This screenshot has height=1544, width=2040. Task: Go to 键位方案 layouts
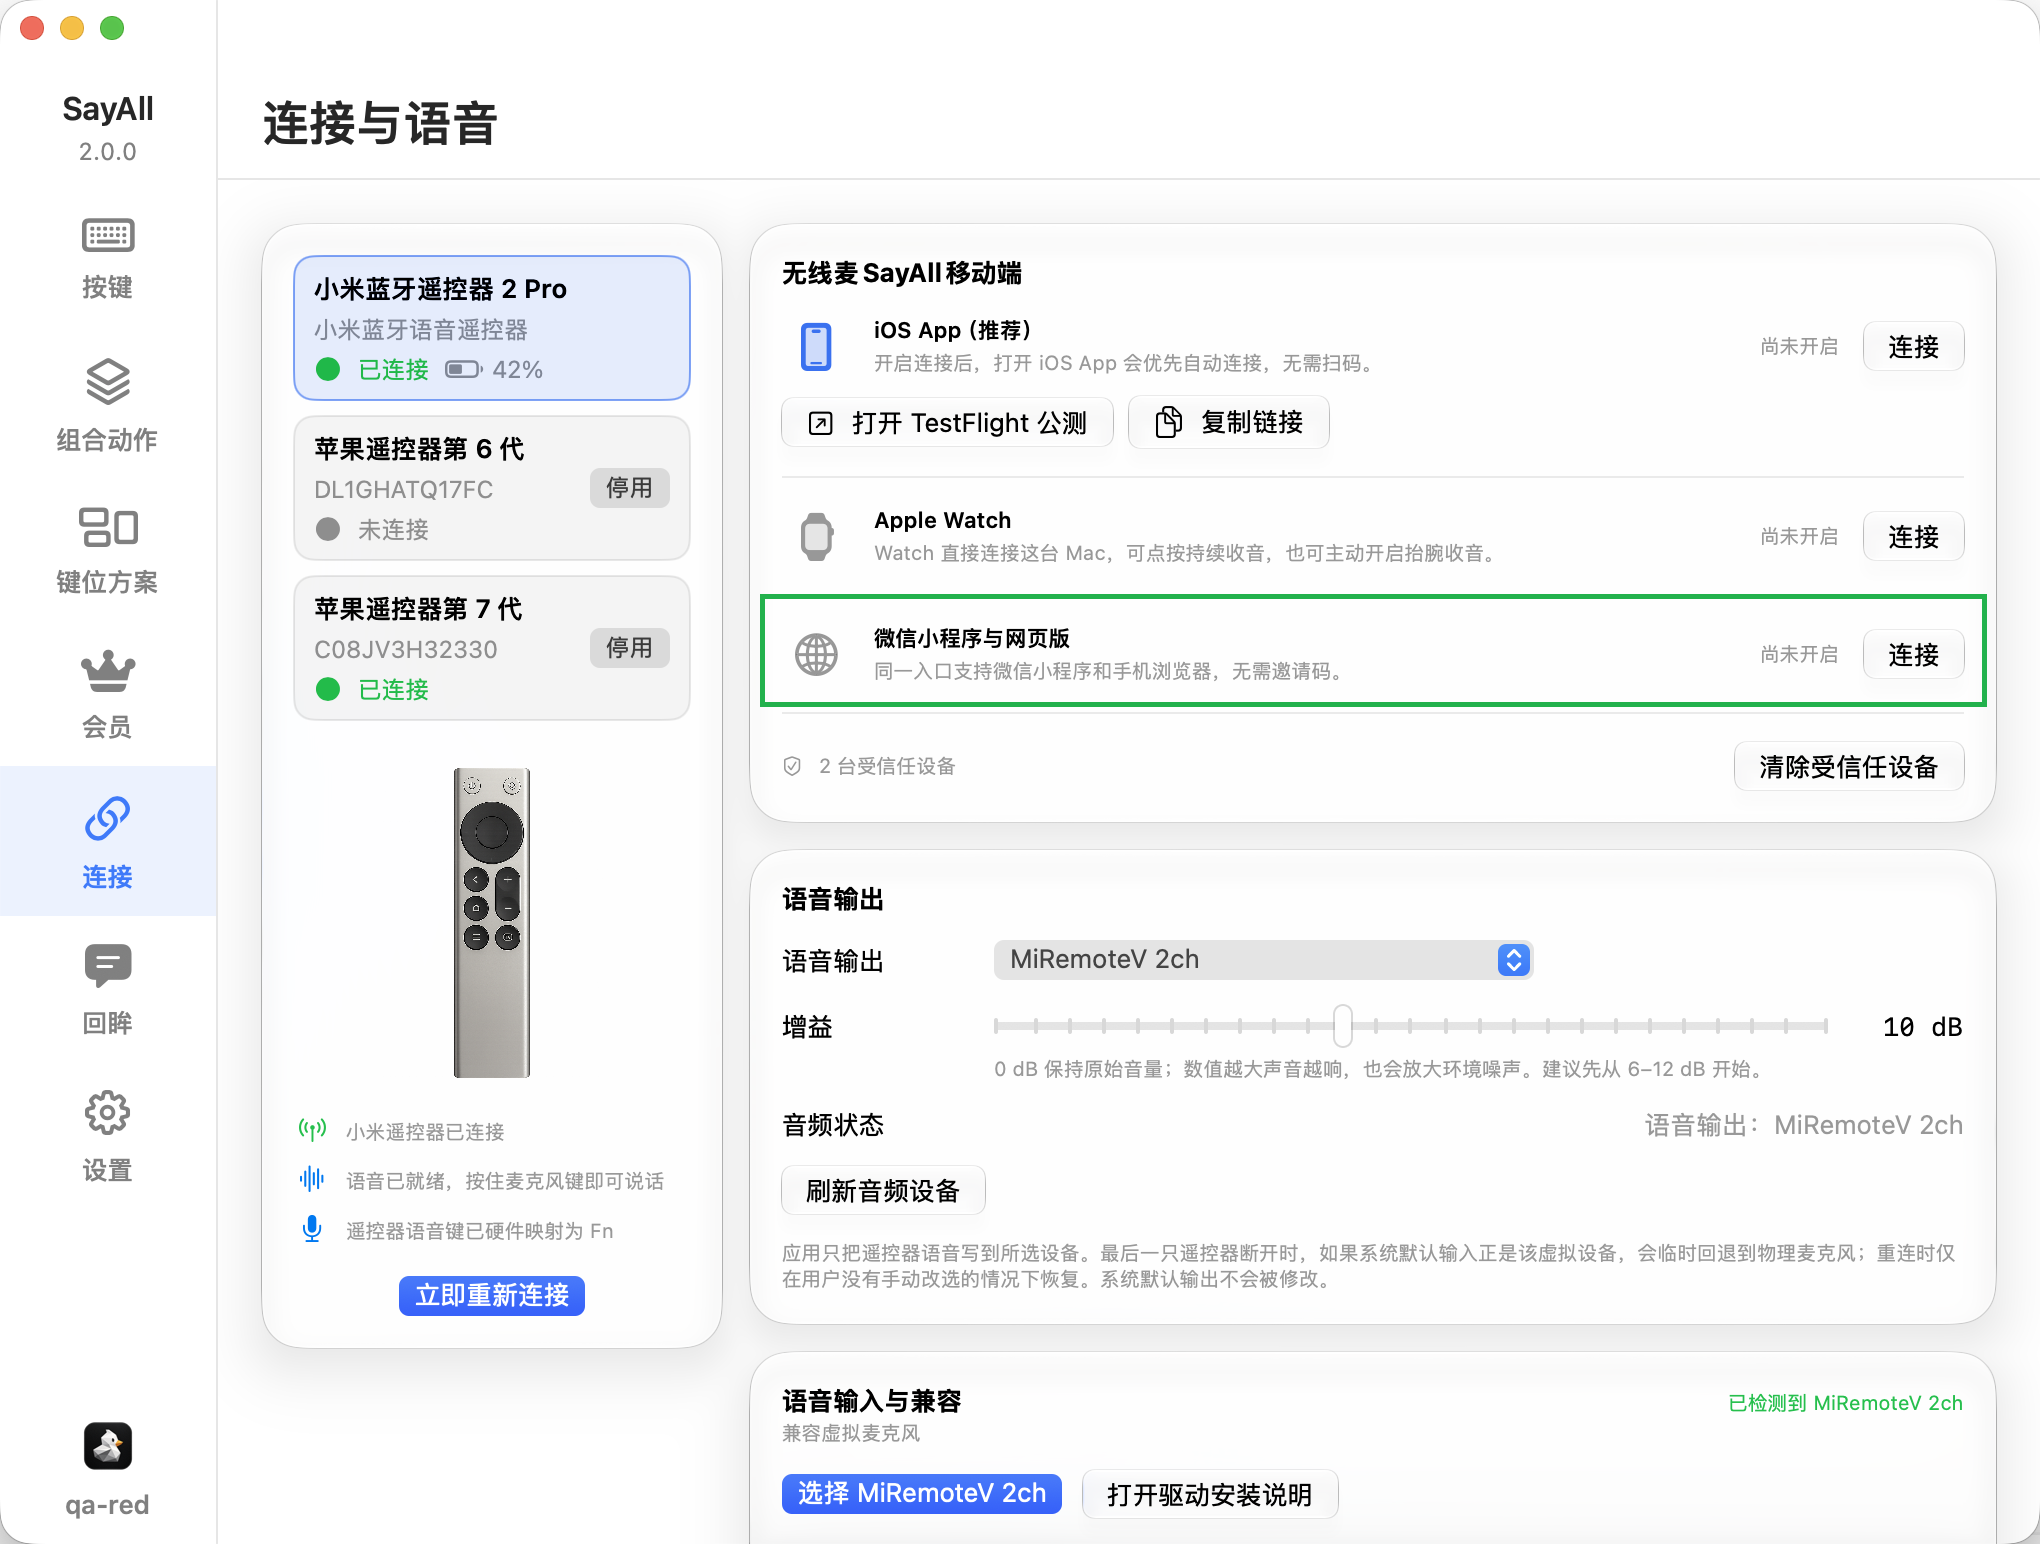(x=108, y=551)
